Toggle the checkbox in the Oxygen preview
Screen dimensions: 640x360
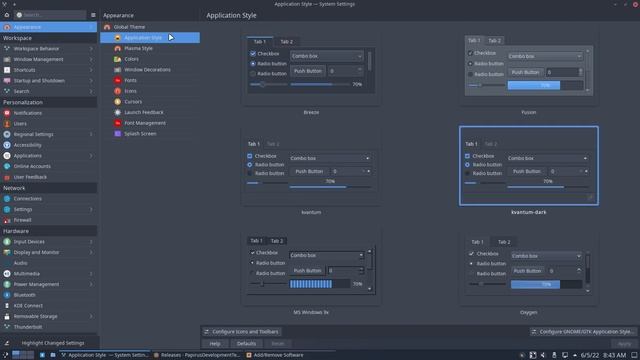tap(471, 253)
